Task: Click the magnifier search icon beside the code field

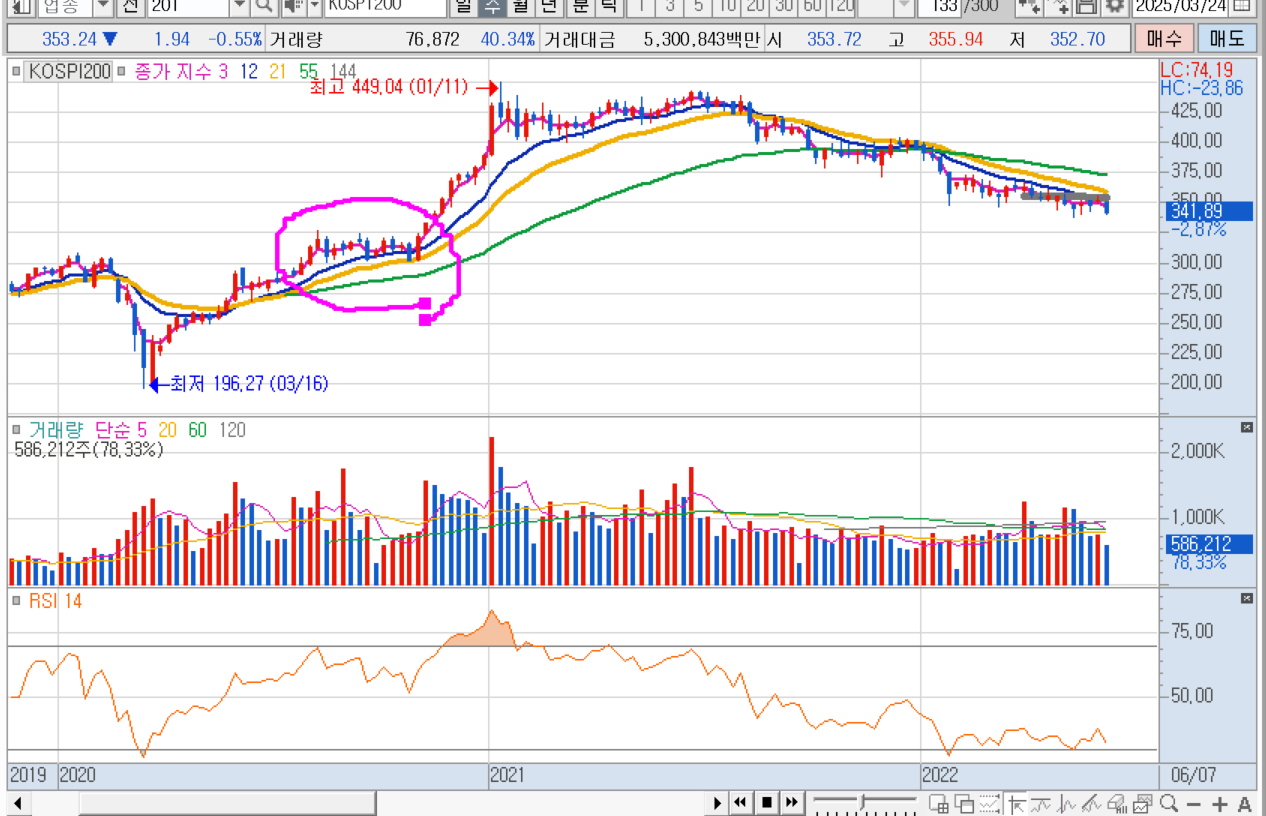Action: coord(264,7)
